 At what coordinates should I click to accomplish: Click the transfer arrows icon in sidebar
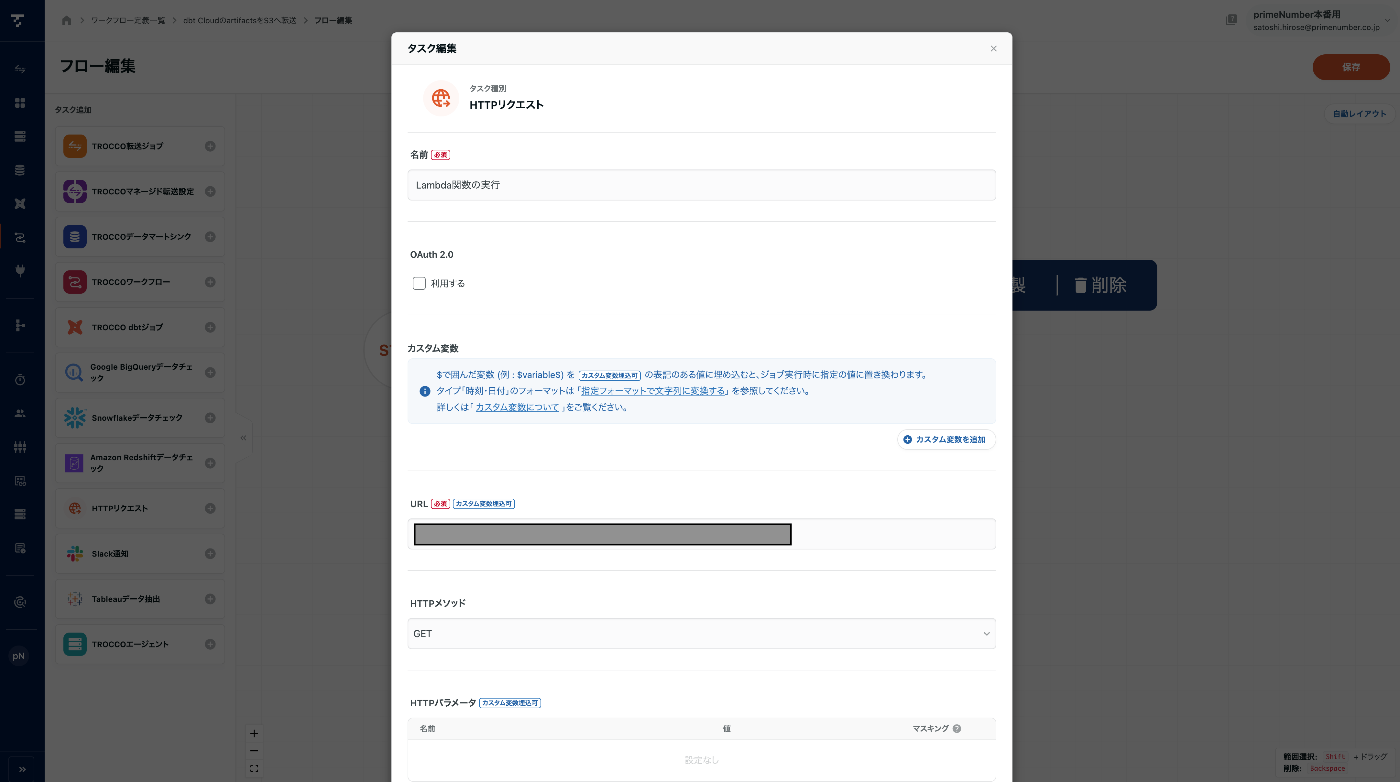[x=20, y=69]
